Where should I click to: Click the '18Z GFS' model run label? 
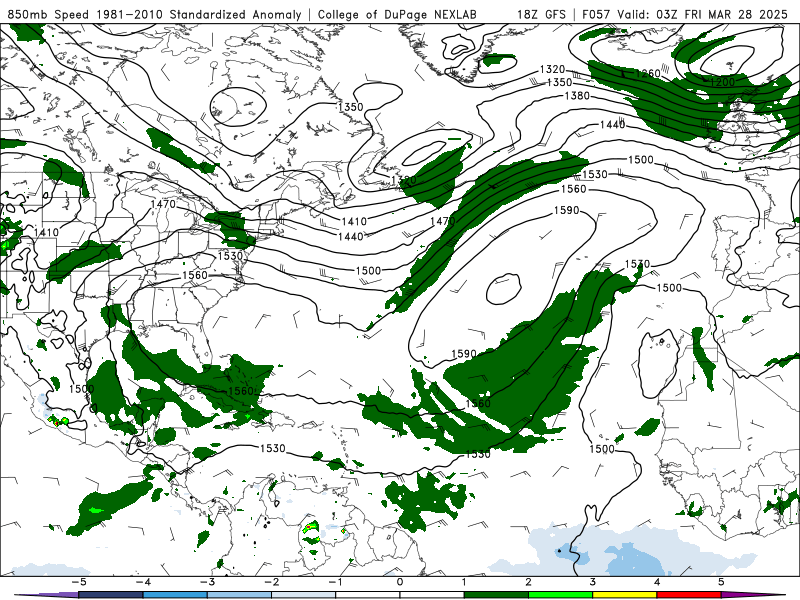[x=541, y=14]
